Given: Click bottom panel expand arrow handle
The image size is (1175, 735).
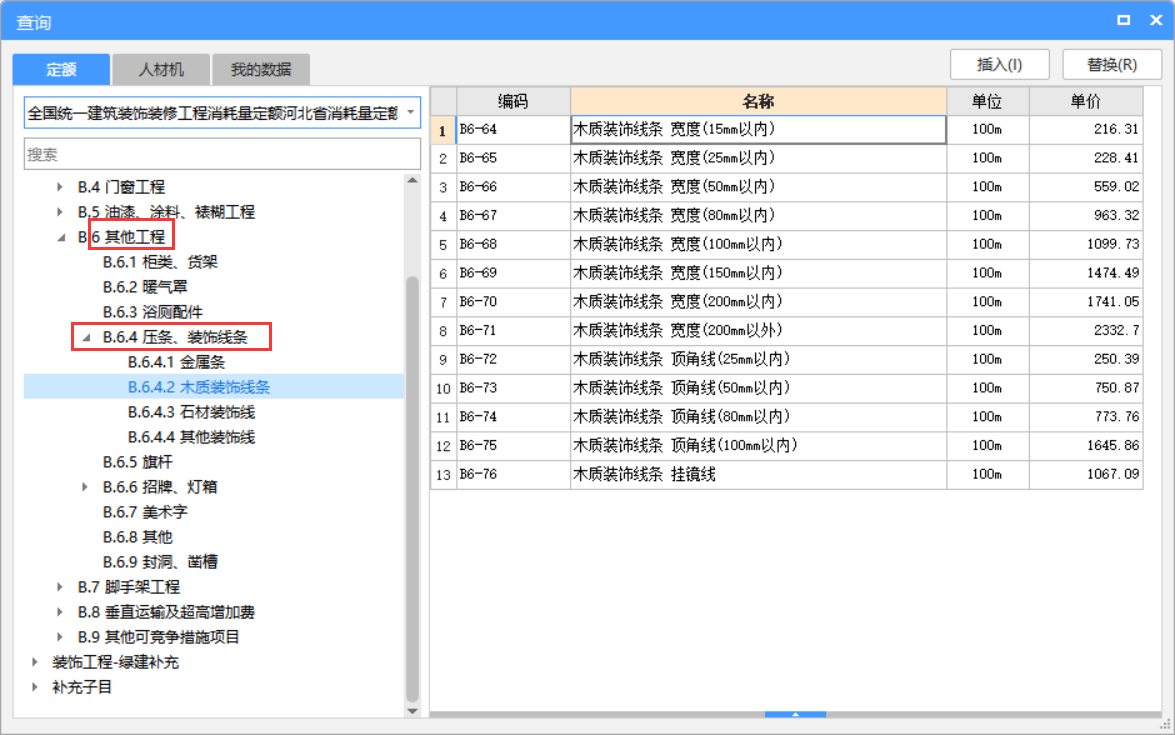Looking at the screenshot, I should click(x=795, y=714).
